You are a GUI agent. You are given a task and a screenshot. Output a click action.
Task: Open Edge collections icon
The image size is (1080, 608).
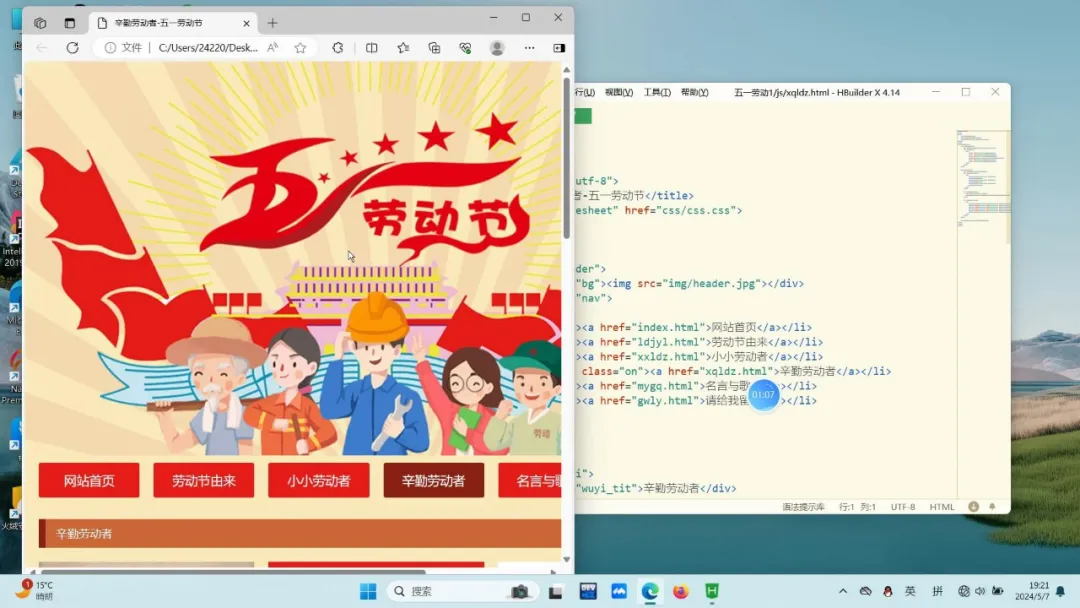434,48
